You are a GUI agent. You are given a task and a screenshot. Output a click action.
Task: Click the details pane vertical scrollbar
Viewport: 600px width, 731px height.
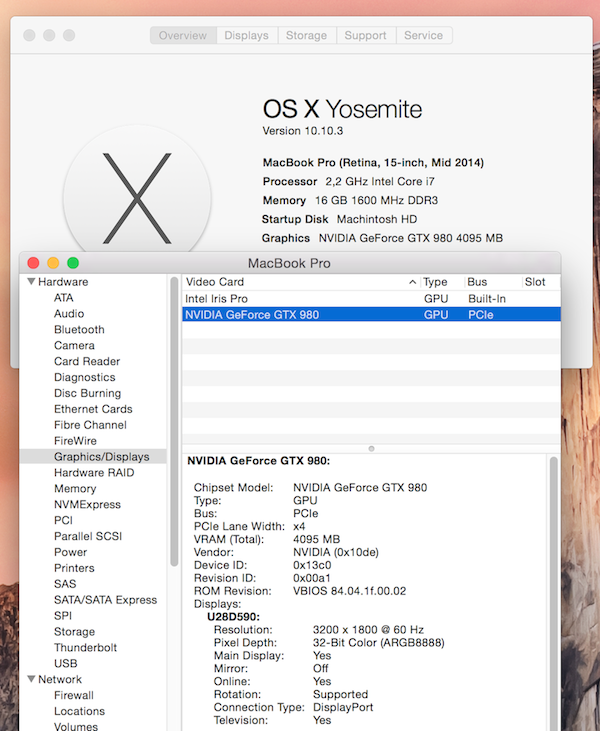point(553,592)
